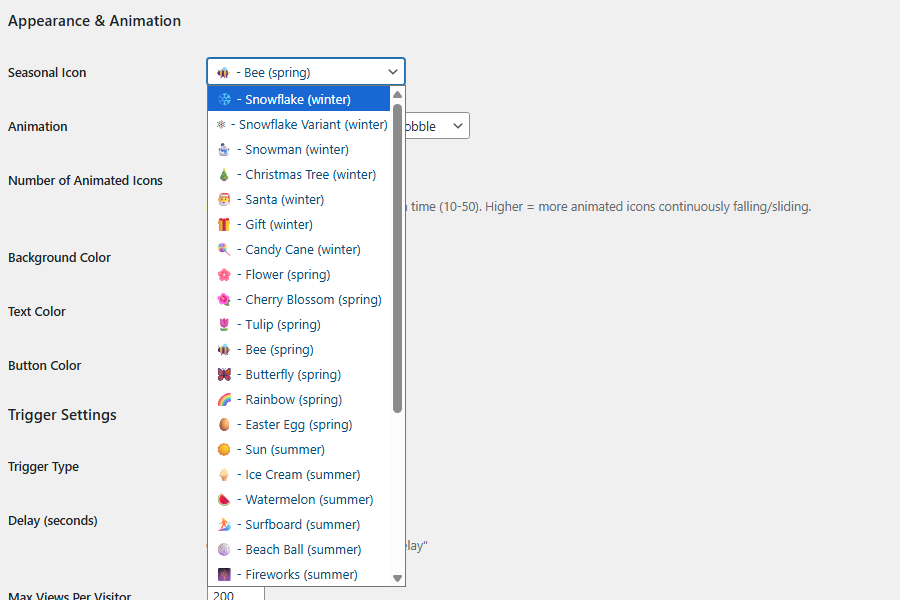Click the Background Color label
This screenshot has height=600, width=900.
click(x=60, y=258)
